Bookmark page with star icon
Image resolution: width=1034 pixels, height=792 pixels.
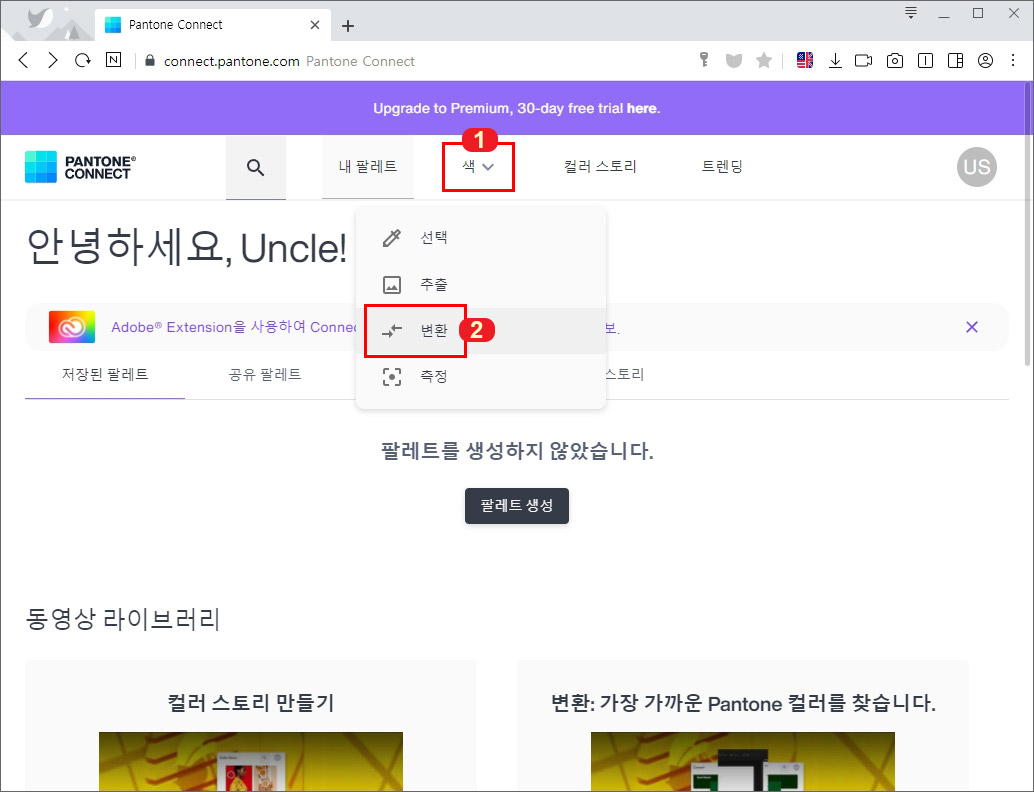[764, 61]
